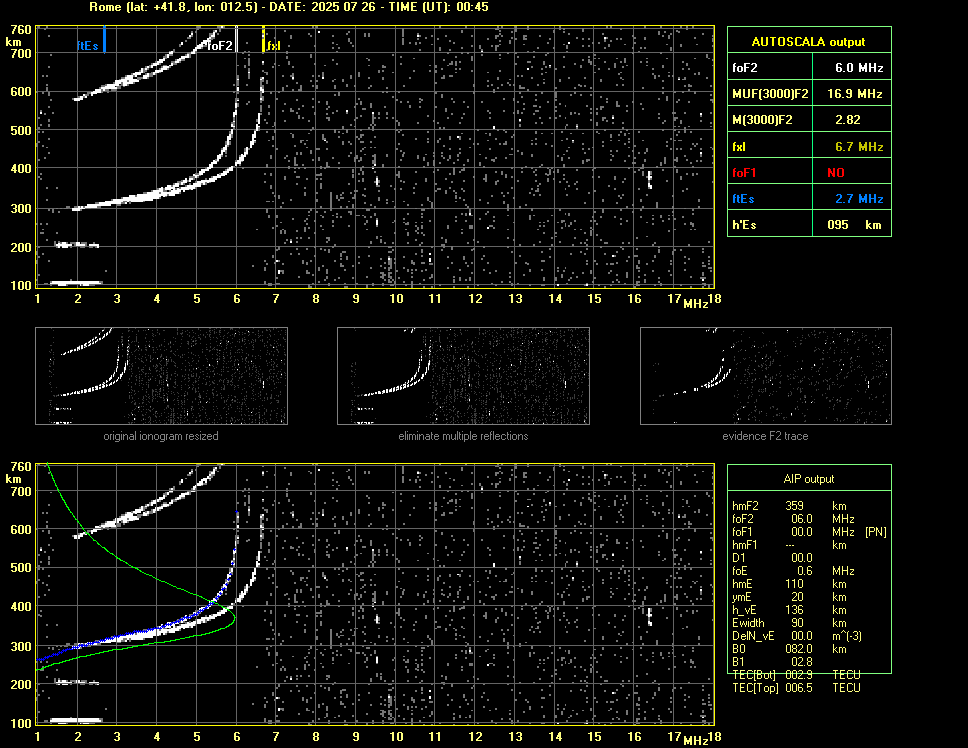This screenshot has height=748, width=968.
Task: Click the [PN] label beside foF1
Action: click(876, 531)
